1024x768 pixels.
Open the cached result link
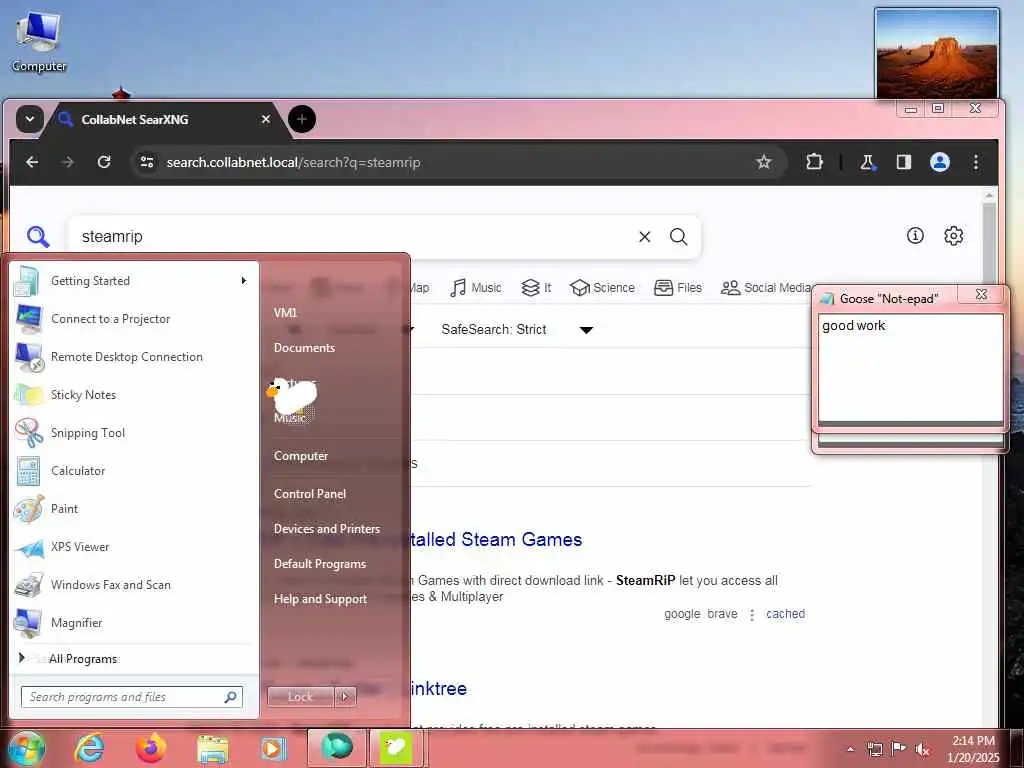pos(785,614)
